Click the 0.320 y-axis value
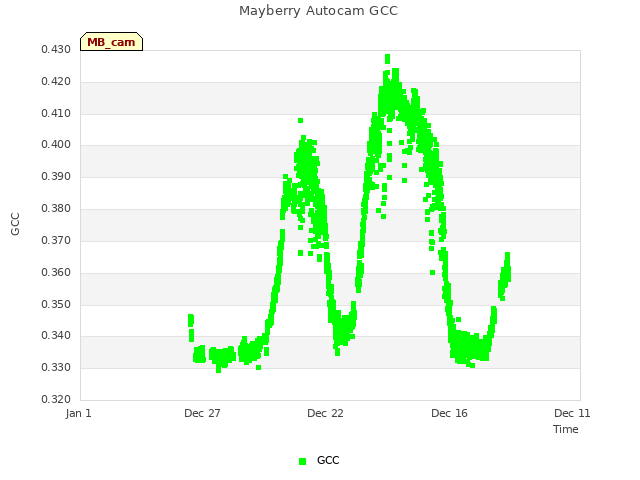The height and width of the screenshot is (480, 640). point(56,399)
